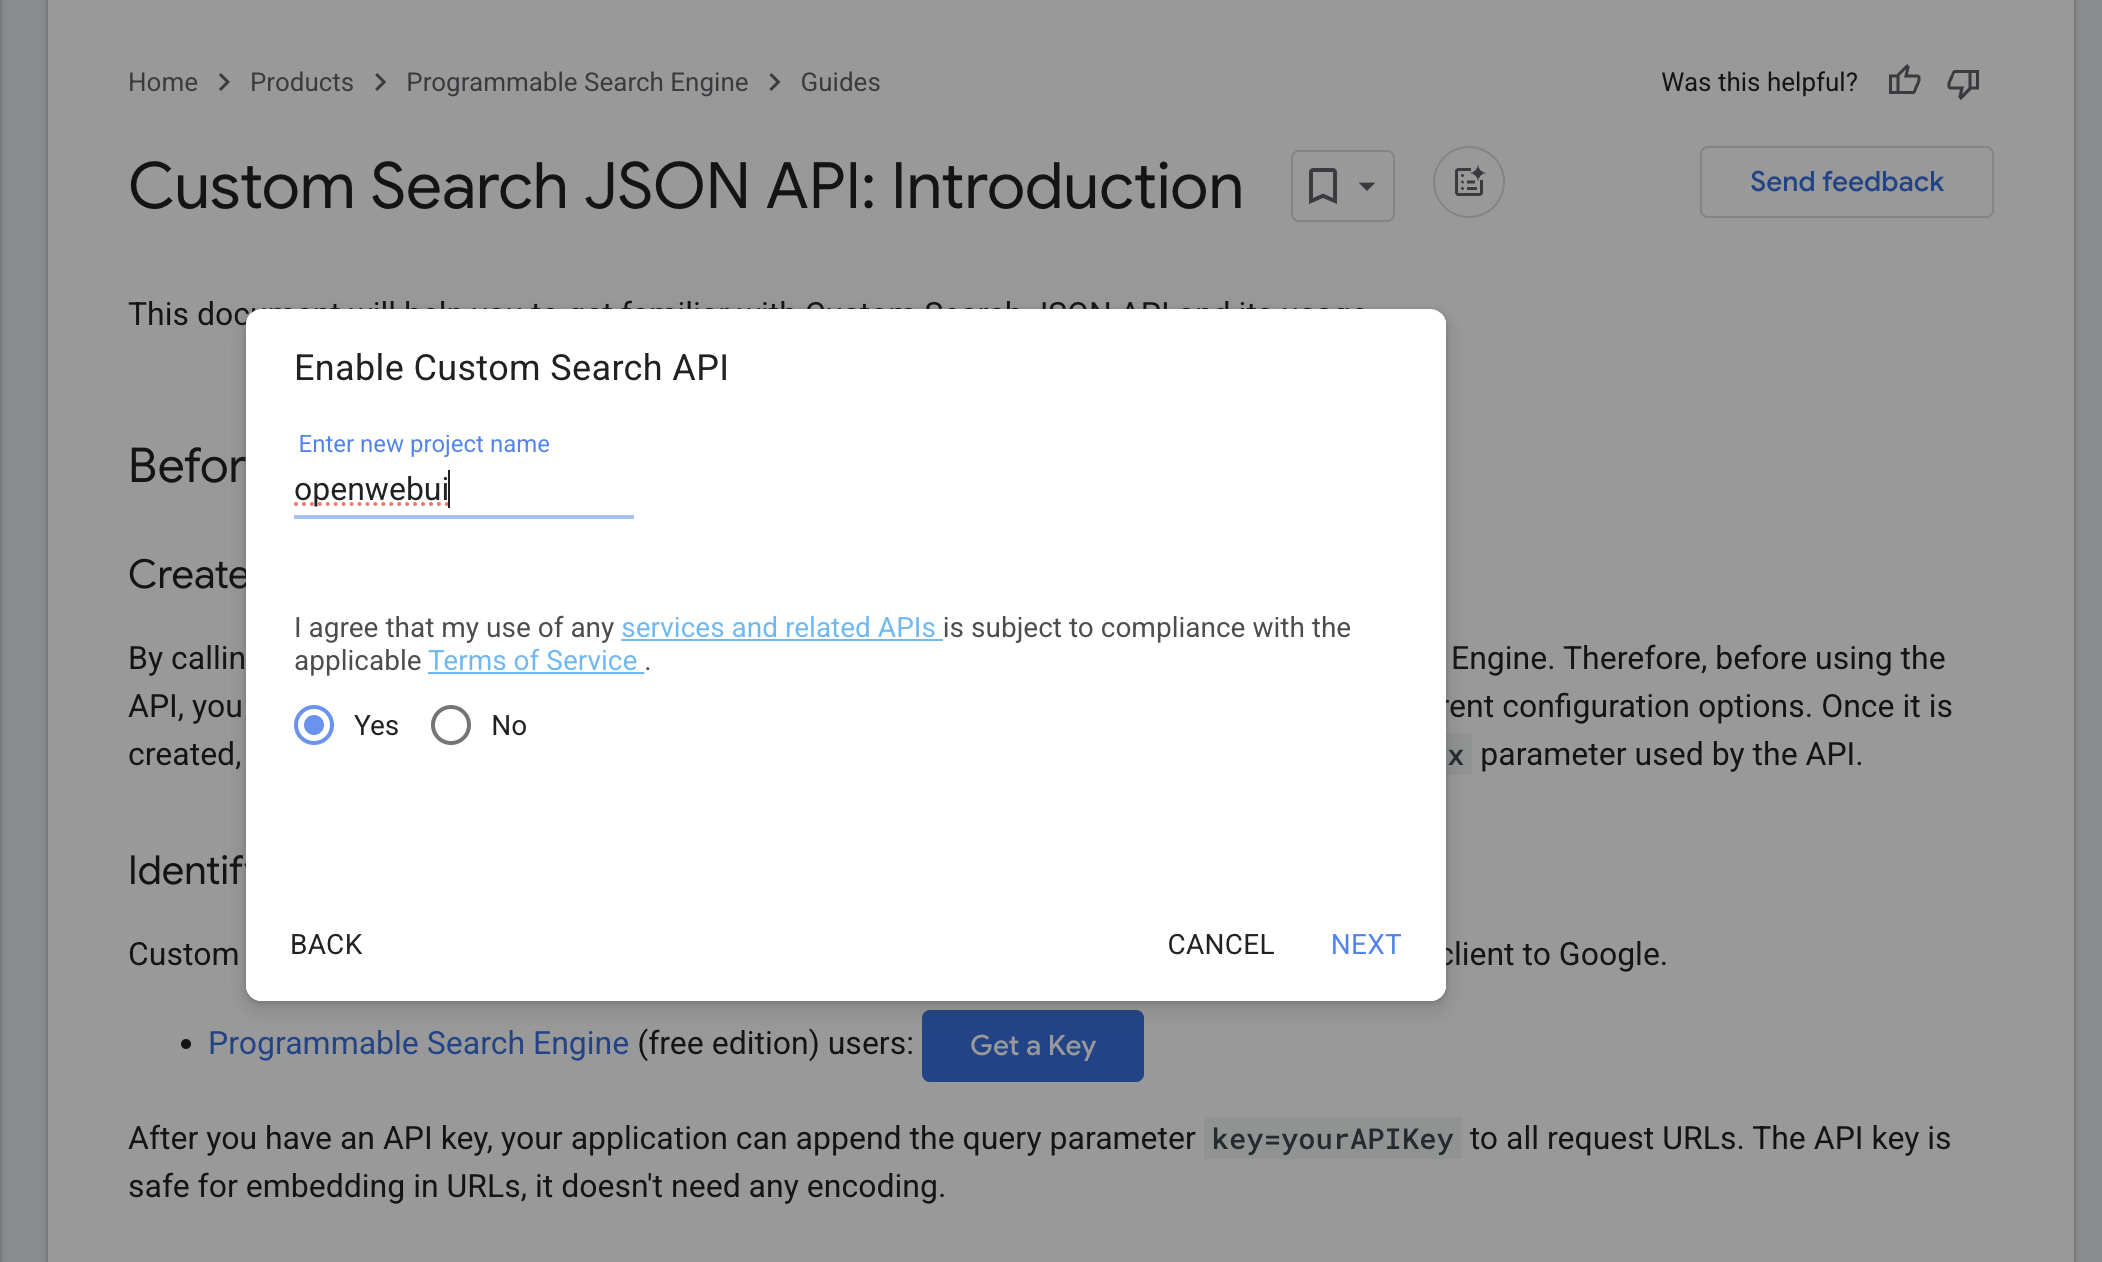The height and width of the screenshot is (1262, 2102).
Task: Select the Yes radio button
Action: (314, 725)
